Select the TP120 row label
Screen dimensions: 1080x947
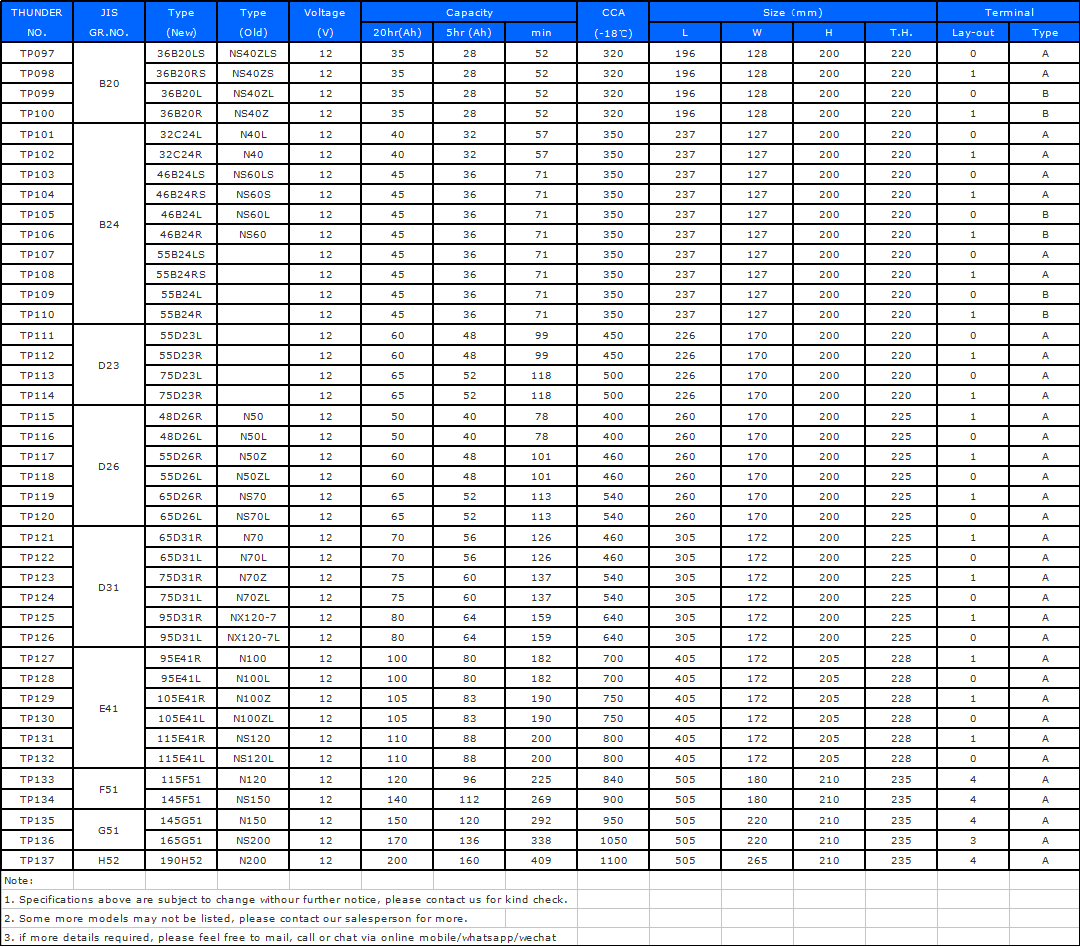click(x=37, y=517)
